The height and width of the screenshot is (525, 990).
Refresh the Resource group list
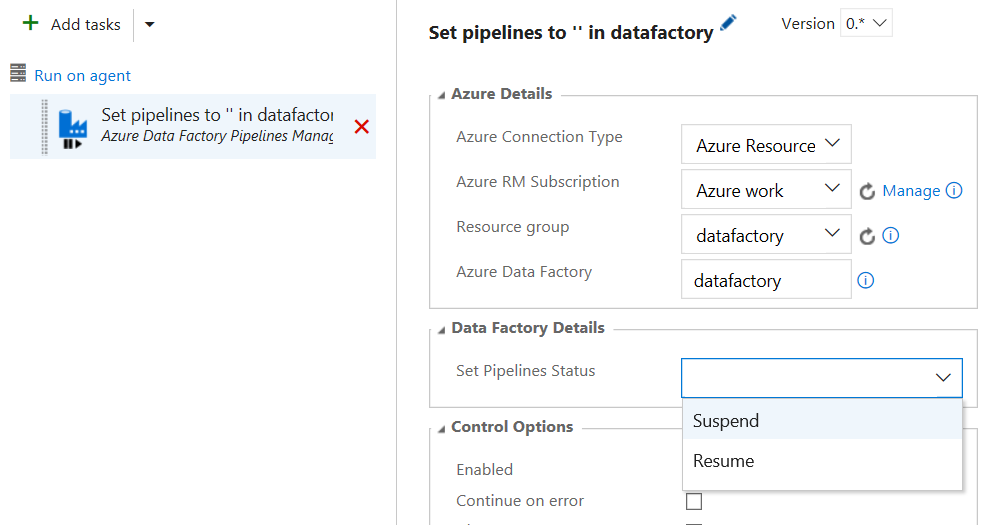(x=867, y=236)
